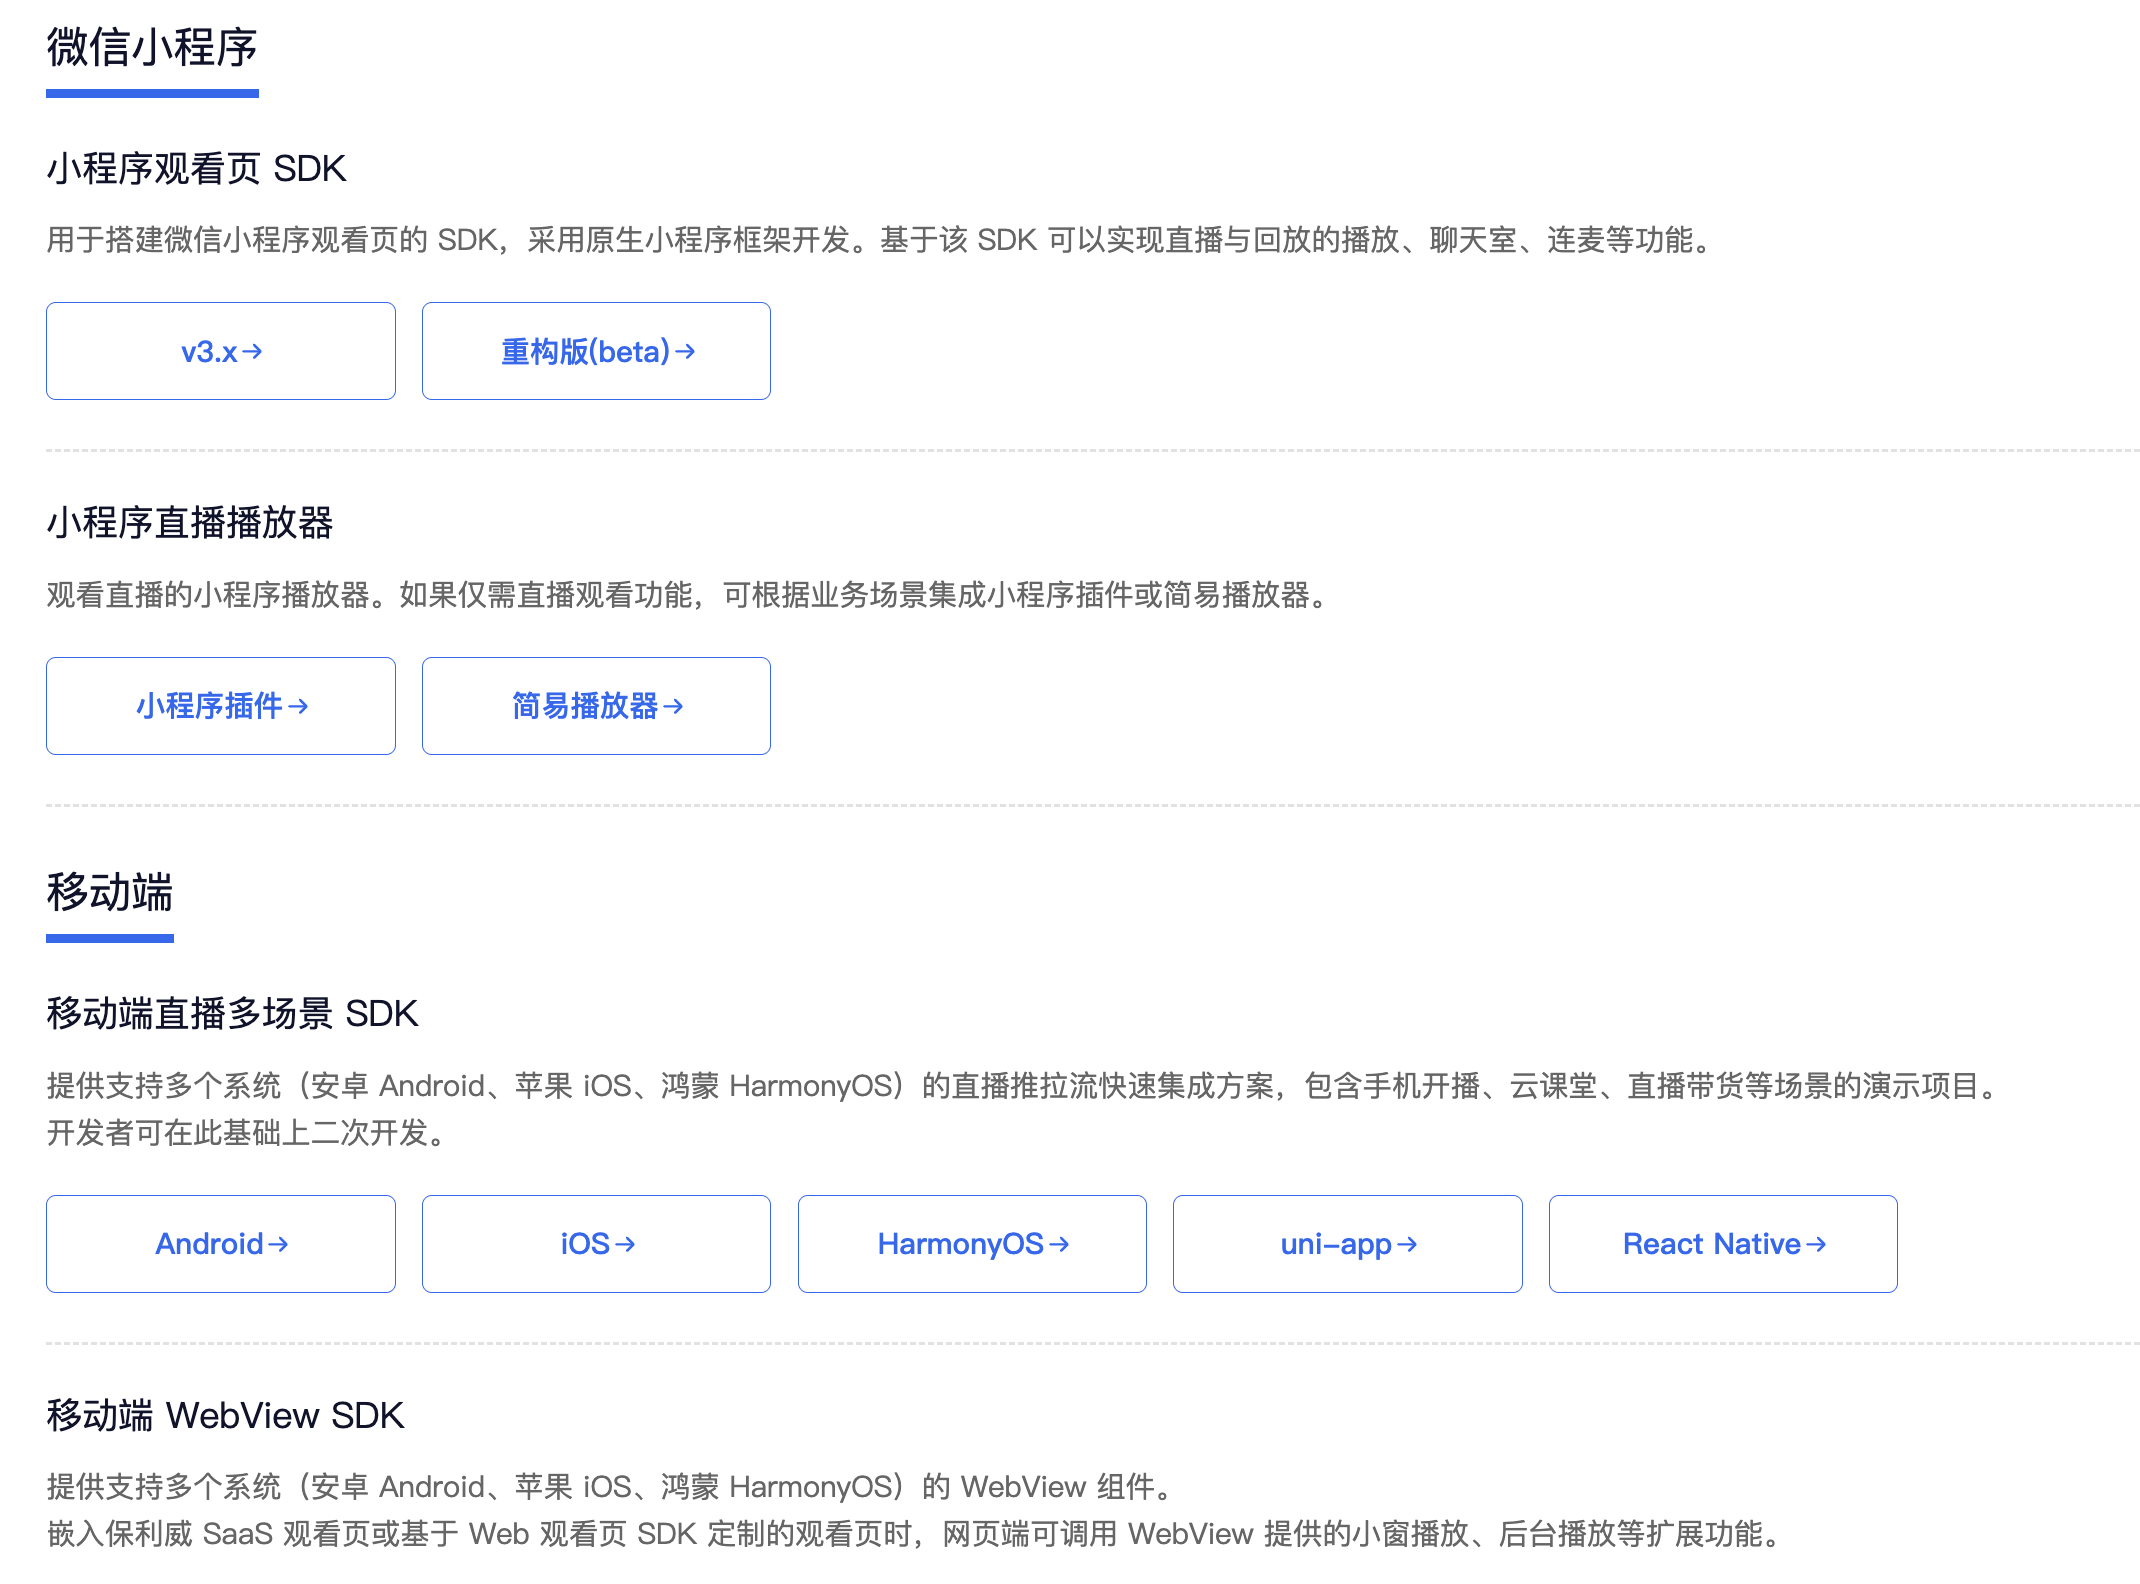Go to 小程序插件 page
The image size is (2140, 1584).
[x=221, y=706]
